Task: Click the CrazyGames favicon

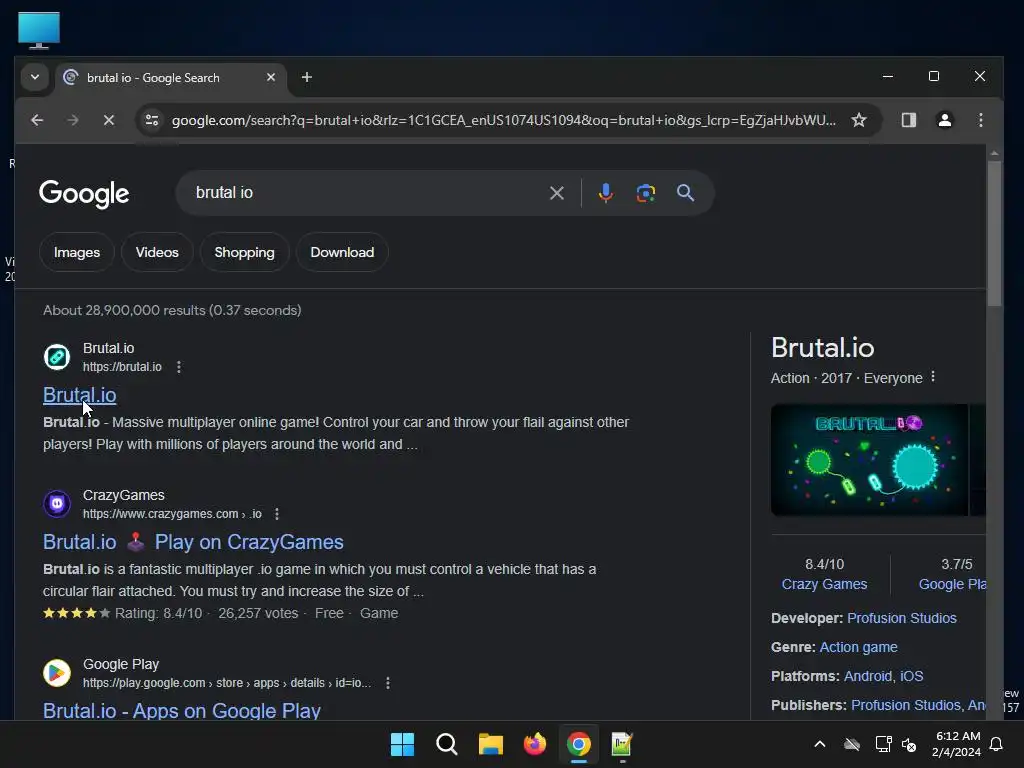Action: tap(57, 504)
